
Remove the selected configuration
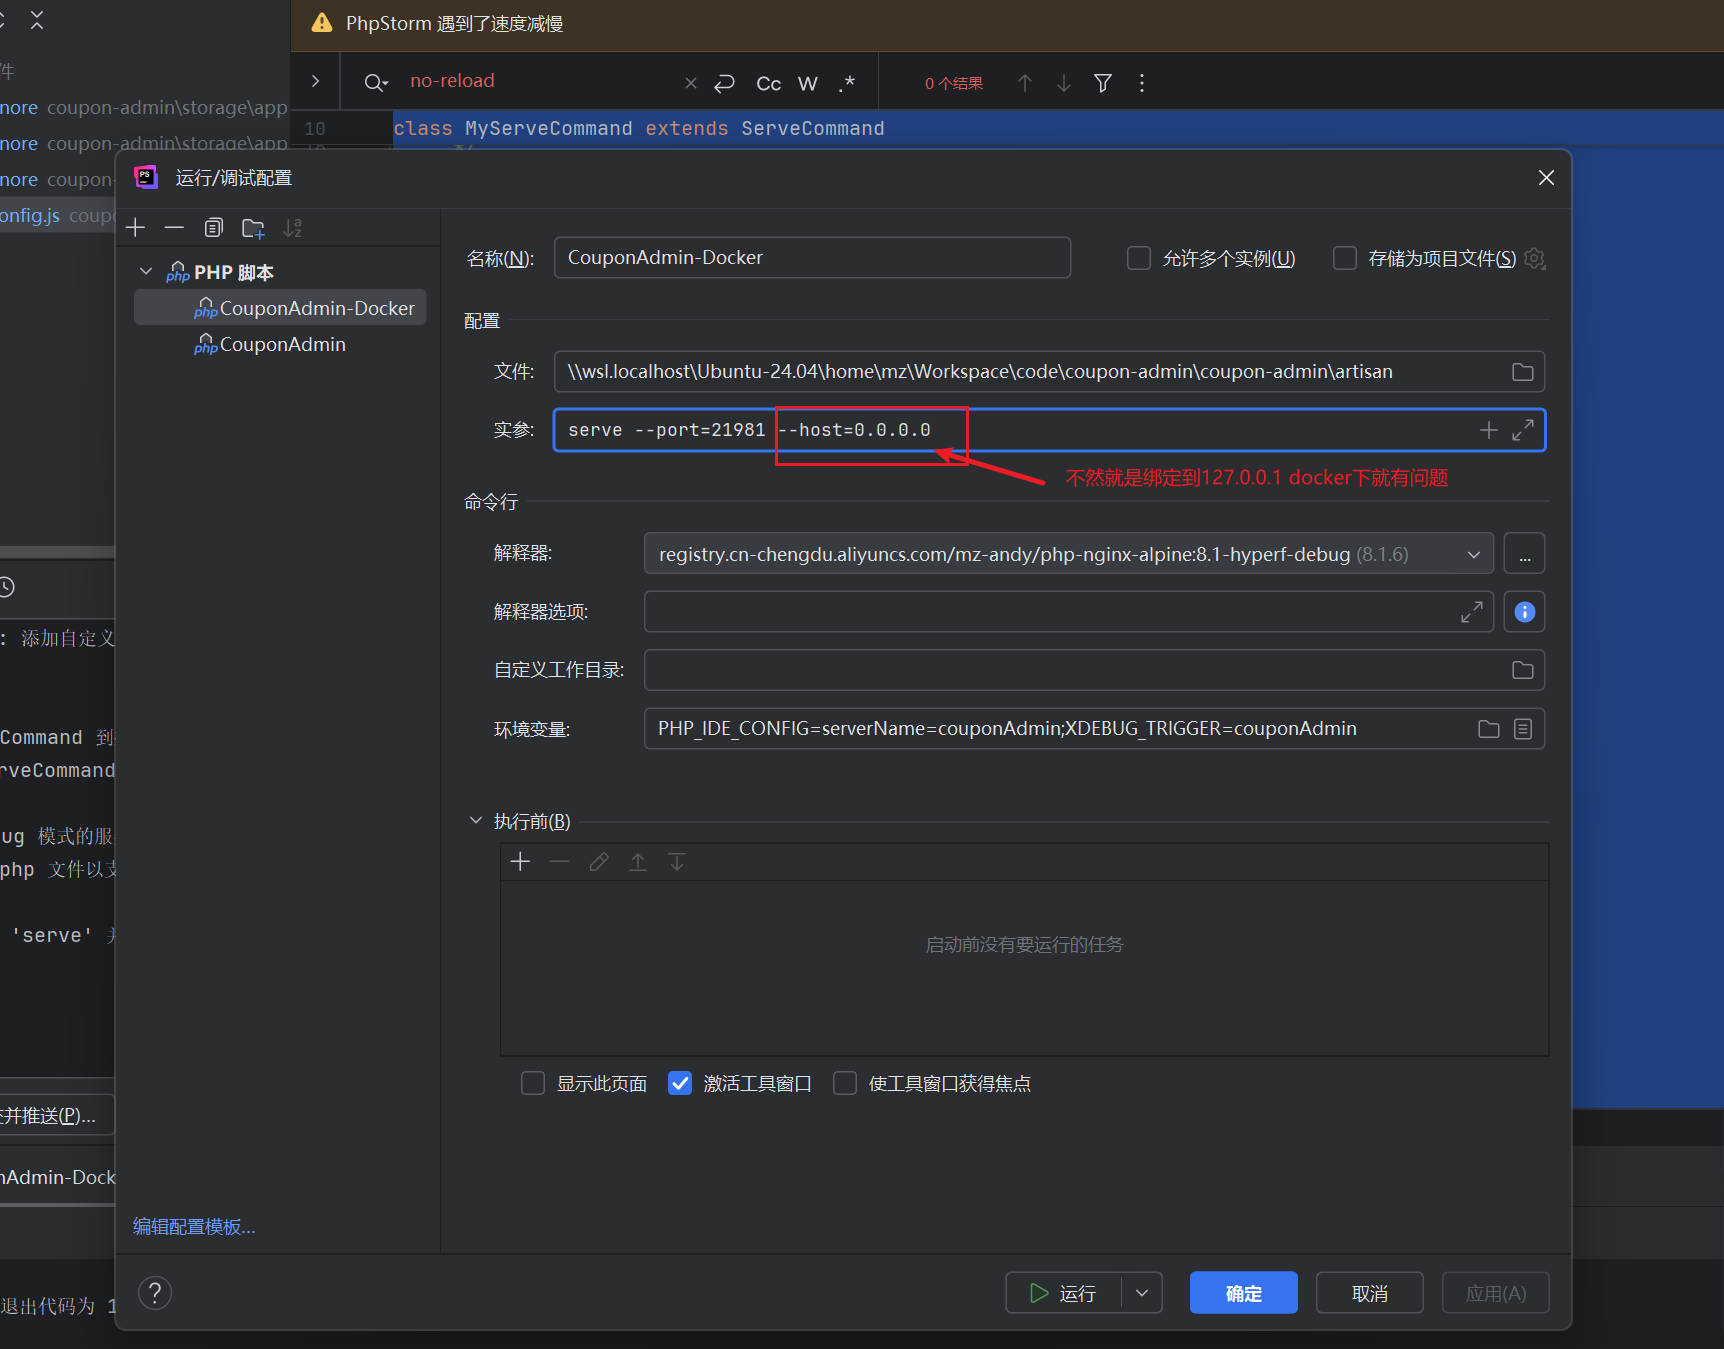pos(174,228)
